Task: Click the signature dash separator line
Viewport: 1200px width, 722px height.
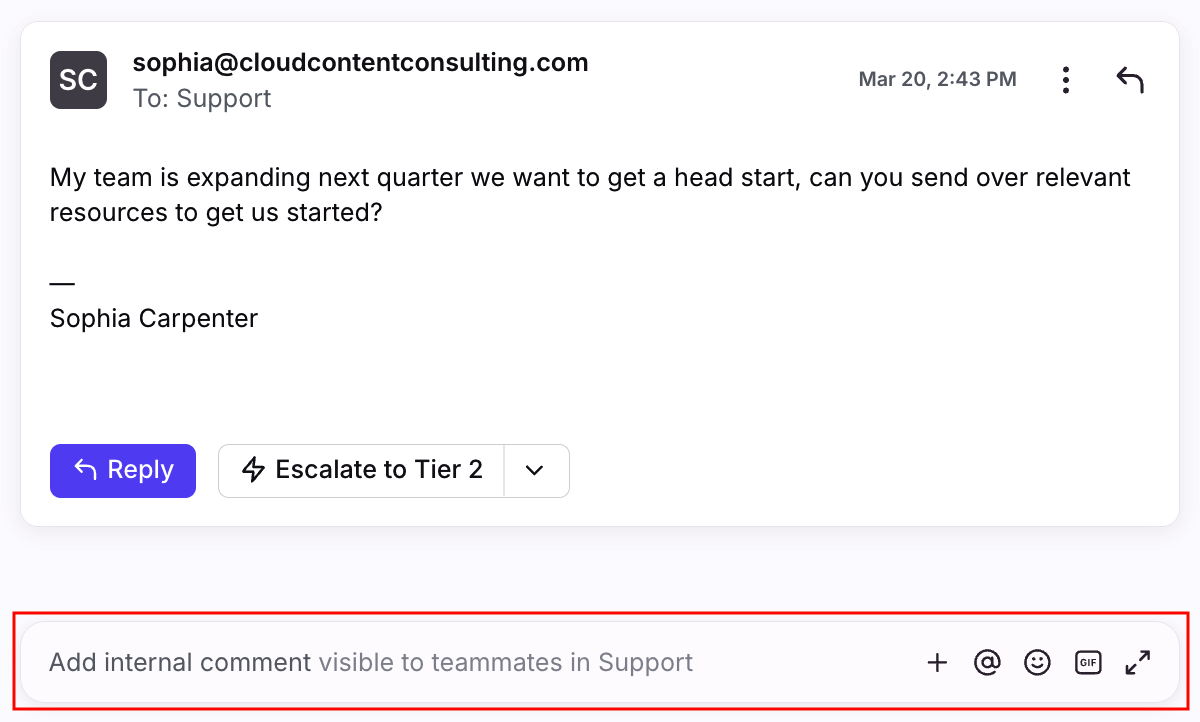Action: pos(62,285)
